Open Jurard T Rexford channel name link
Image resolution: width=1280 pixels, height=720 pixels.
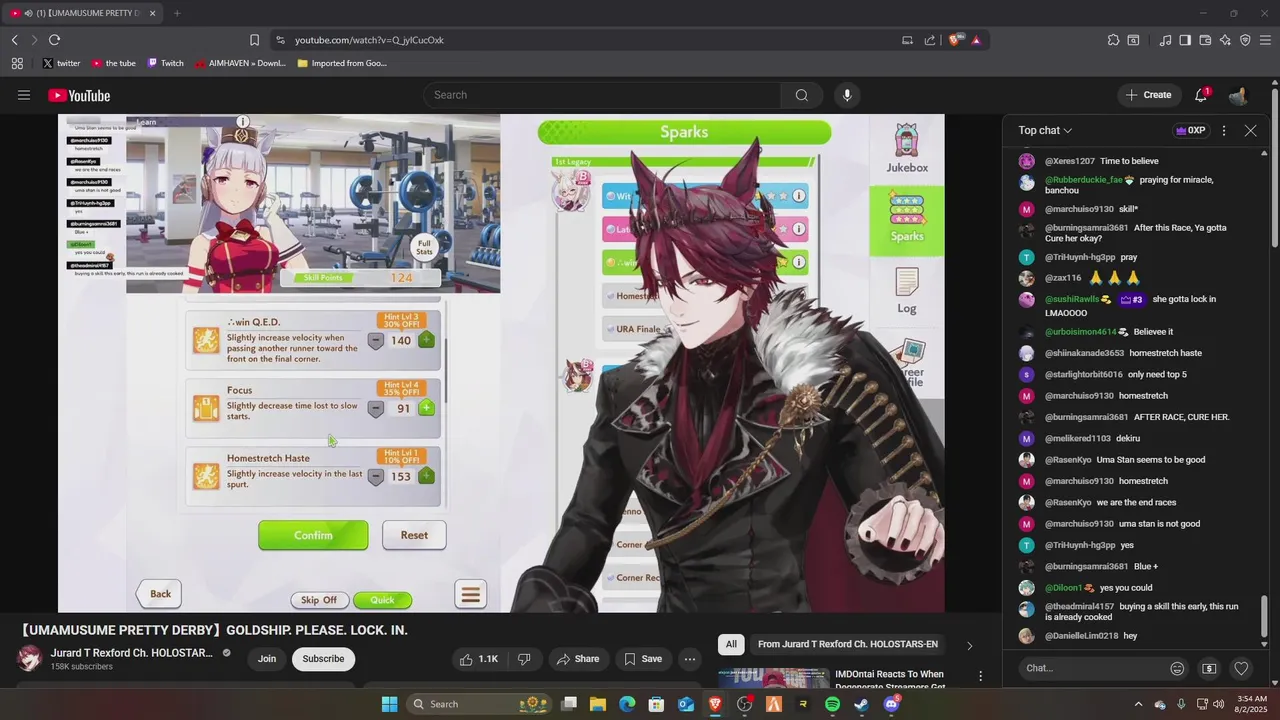[132, 653]
